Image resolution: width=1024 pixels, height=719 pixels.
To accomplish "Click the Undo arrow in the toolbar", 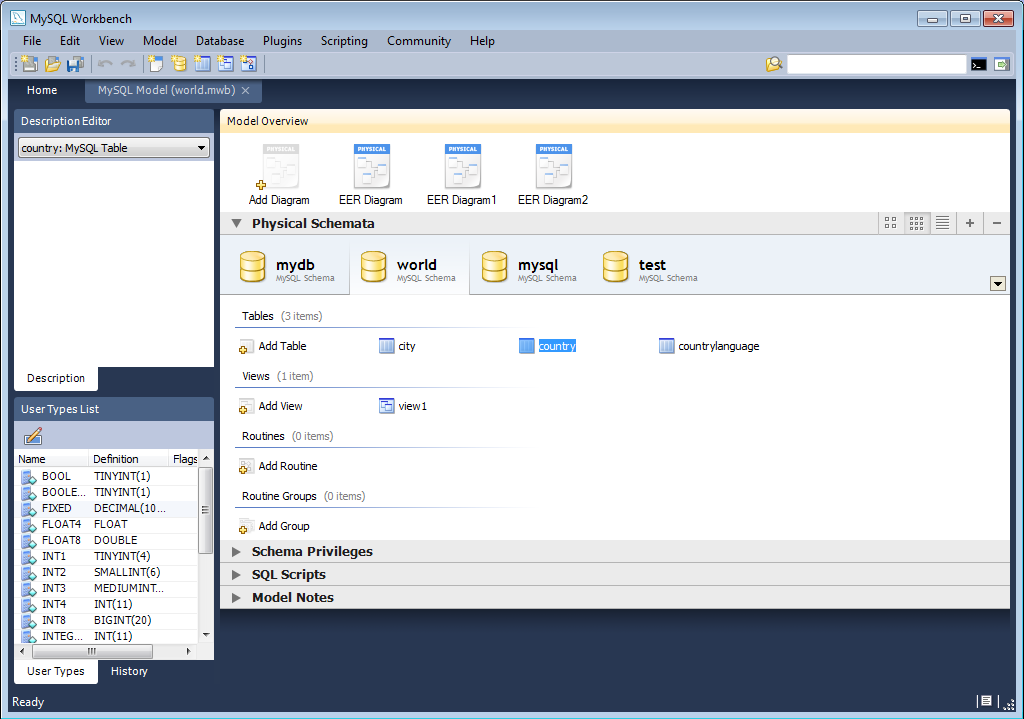I will click(x=105, y=63).
